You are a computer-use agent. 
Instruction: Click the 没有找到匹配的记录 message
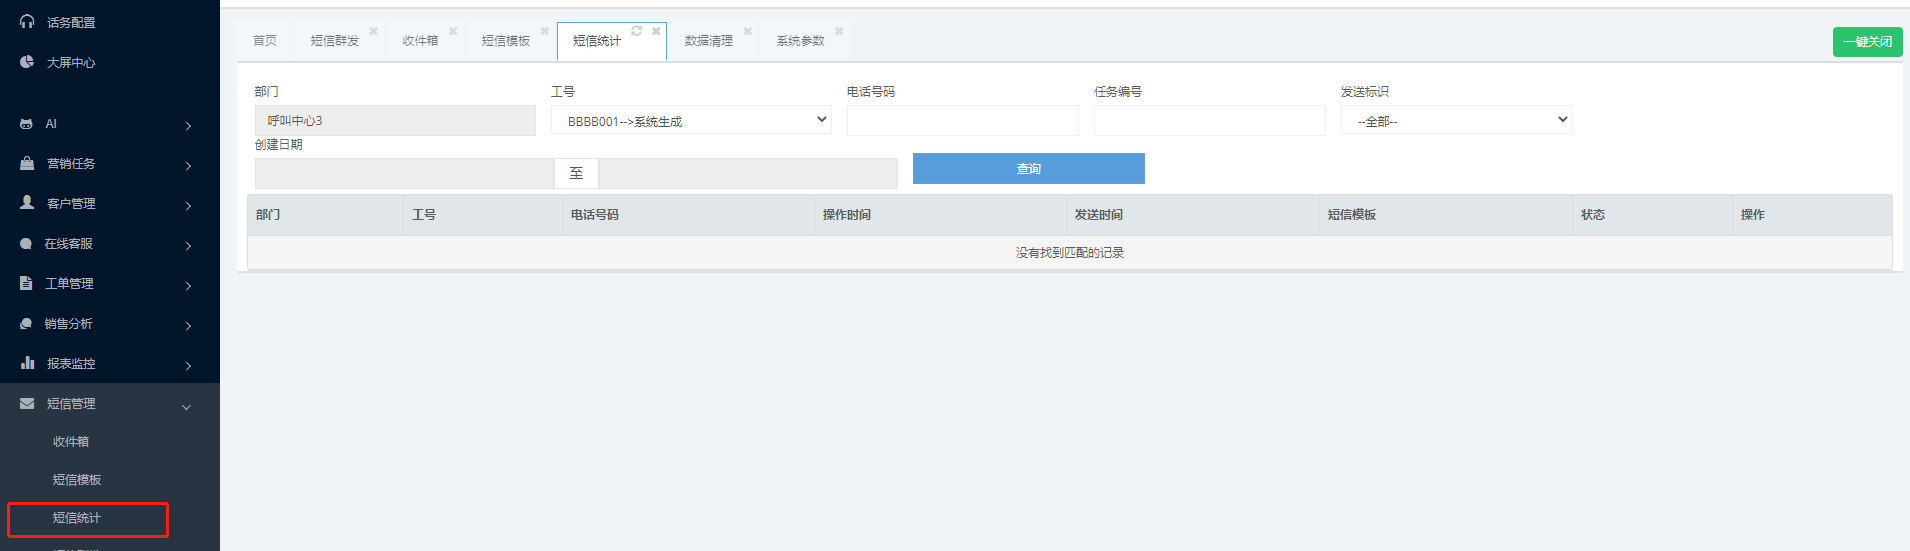pyautogui.click(x=1070, y=253)
